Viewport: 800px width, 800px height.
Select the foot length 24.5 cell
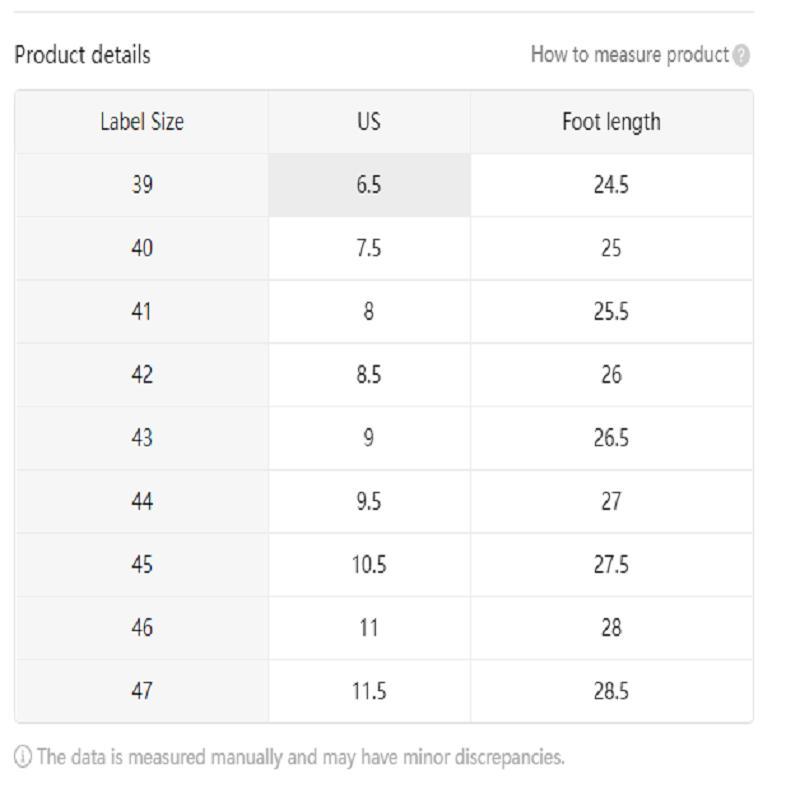click(x=611, y=185)
